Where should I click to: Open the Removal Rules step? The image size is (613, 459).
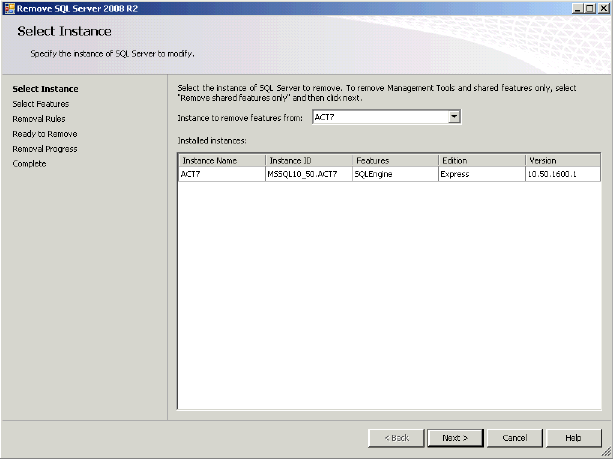point(39,119)
